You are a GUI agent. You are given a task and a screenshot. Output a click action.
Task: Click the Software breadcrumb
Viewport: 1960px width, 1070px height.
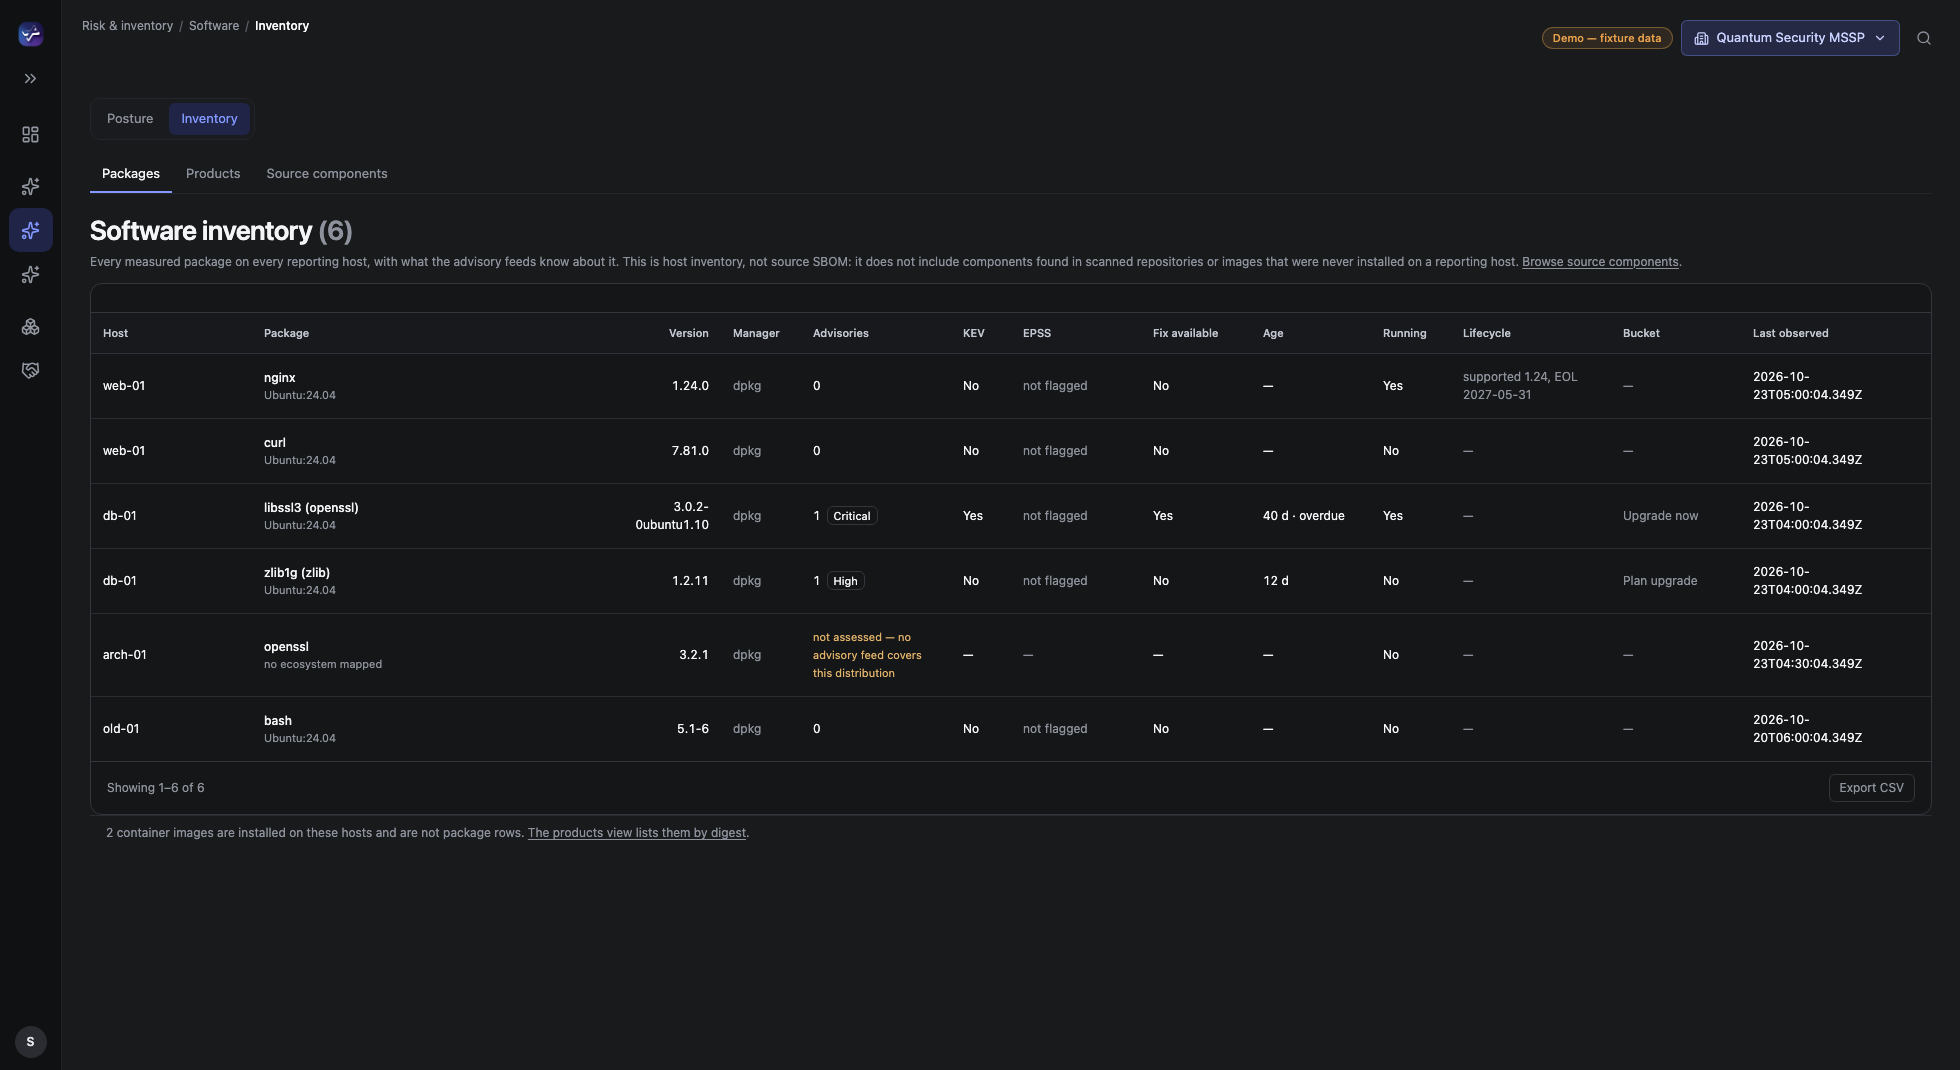[x=214, y=26]
